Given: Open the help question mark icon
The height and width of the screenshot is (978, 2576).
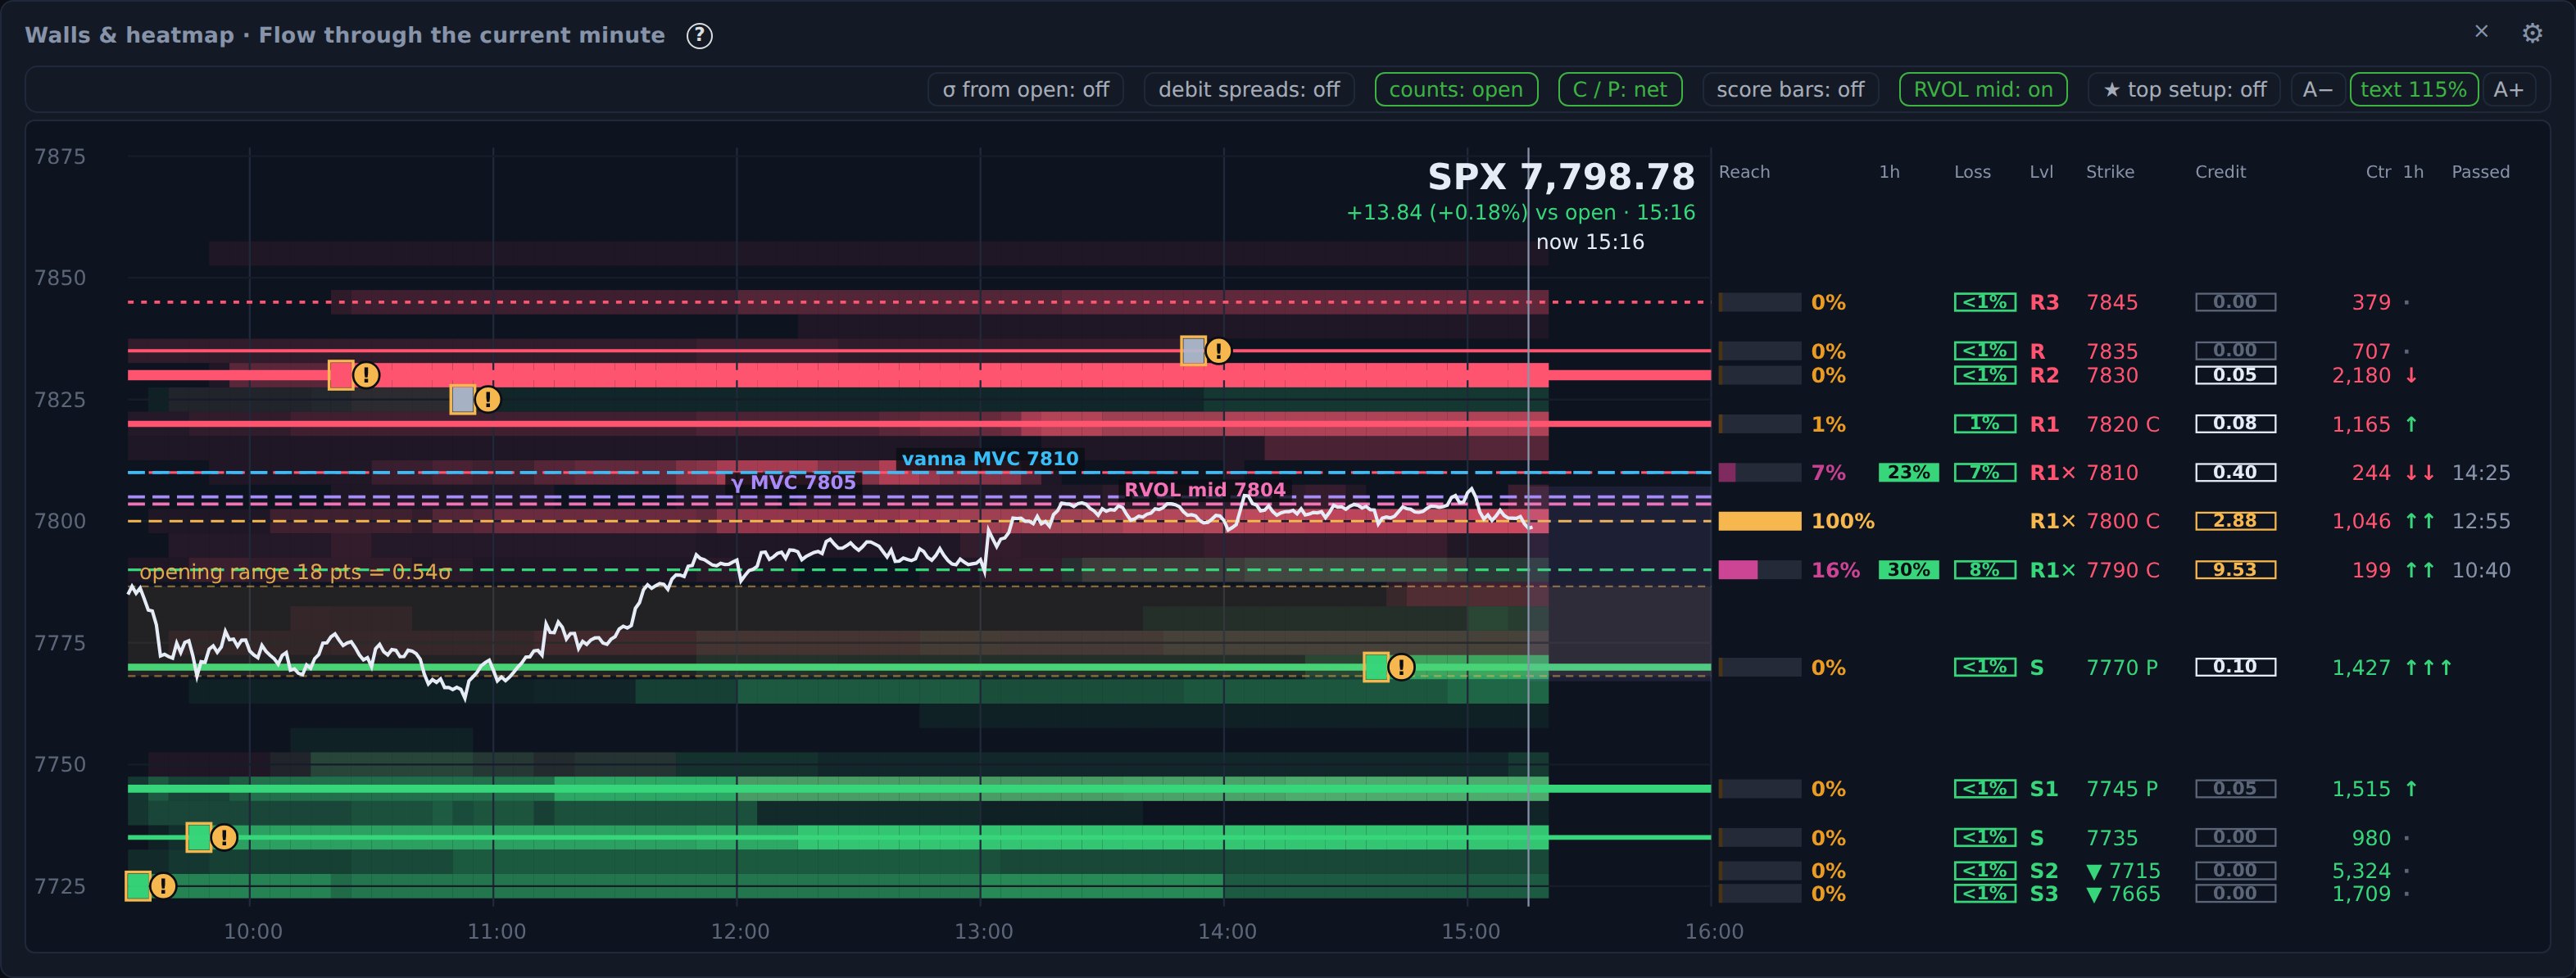Looking at the screenshot, I should 699,36.
